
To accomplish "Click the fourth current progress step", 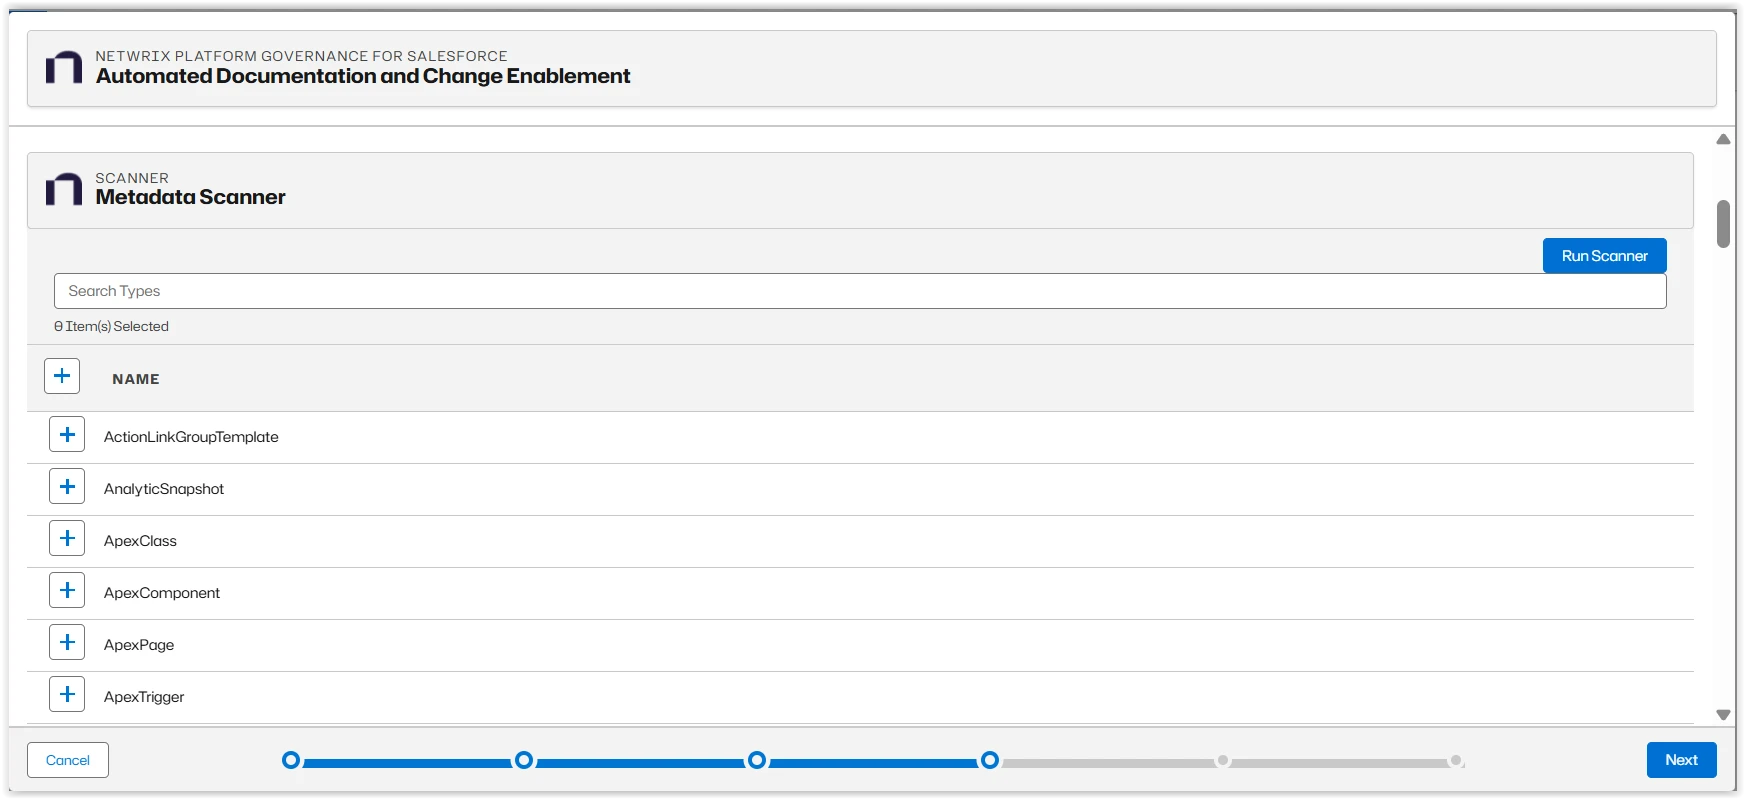I will coord(990,761).
